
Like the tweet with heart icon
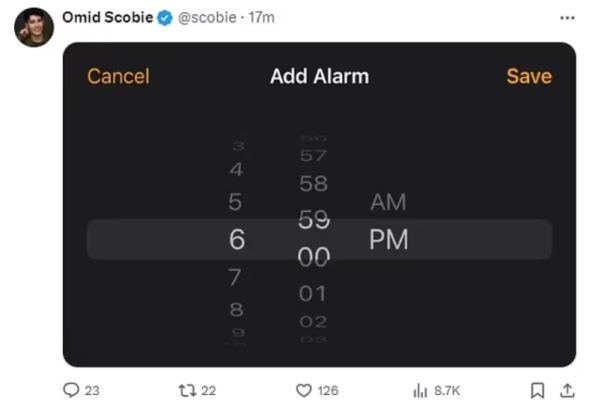[304, 390]
